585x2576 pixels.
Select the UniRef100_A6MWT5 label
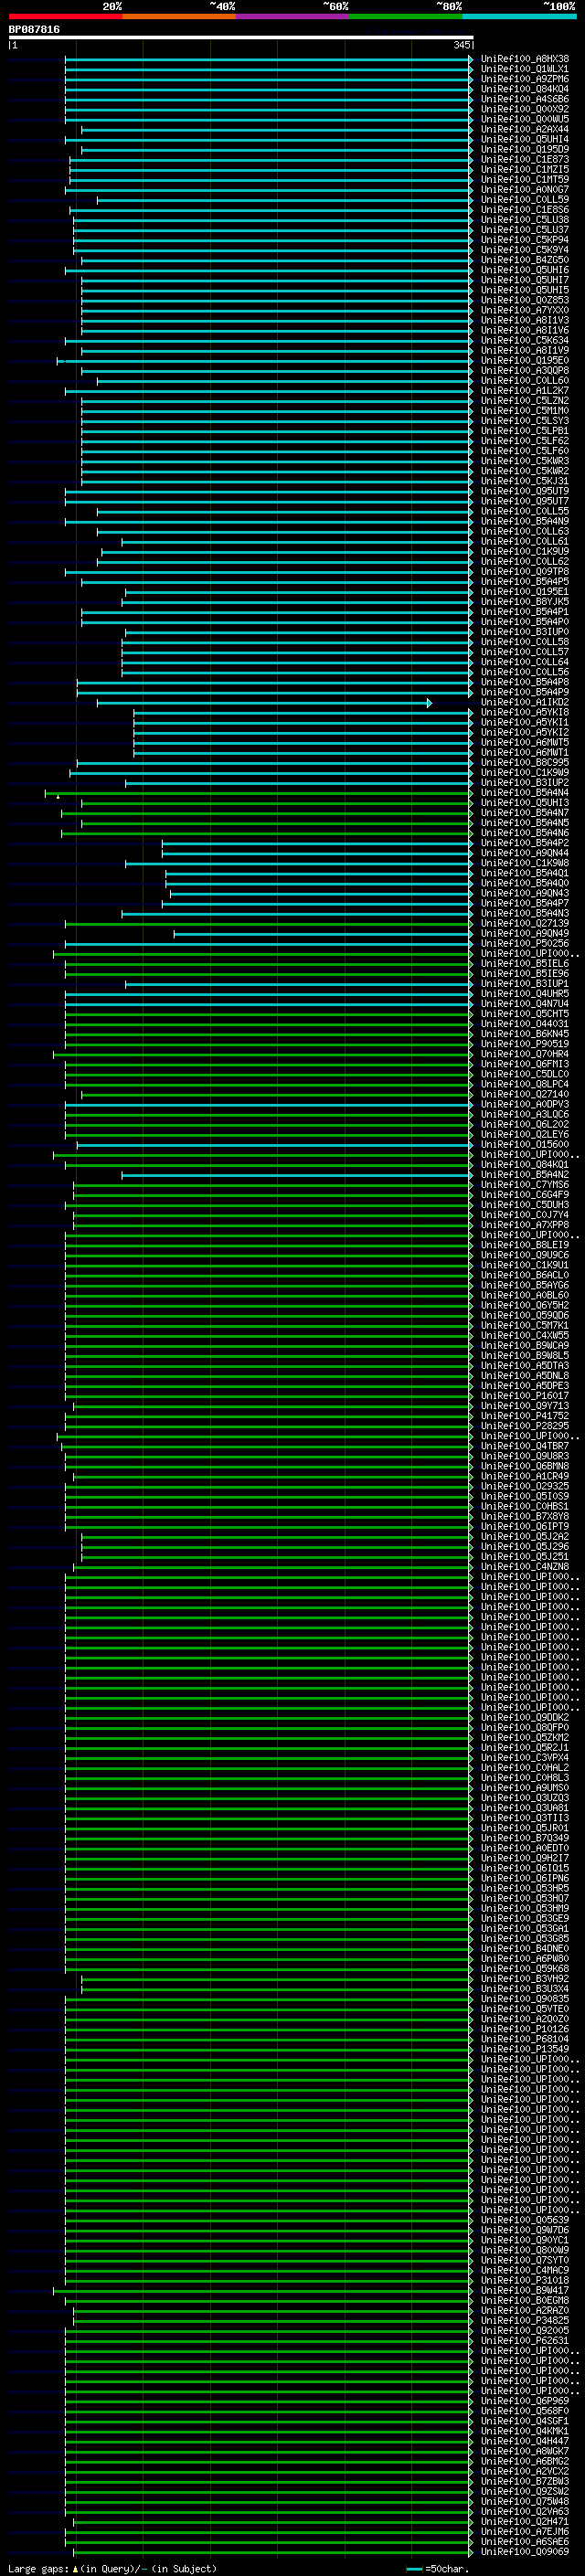[x=524, y=742]
